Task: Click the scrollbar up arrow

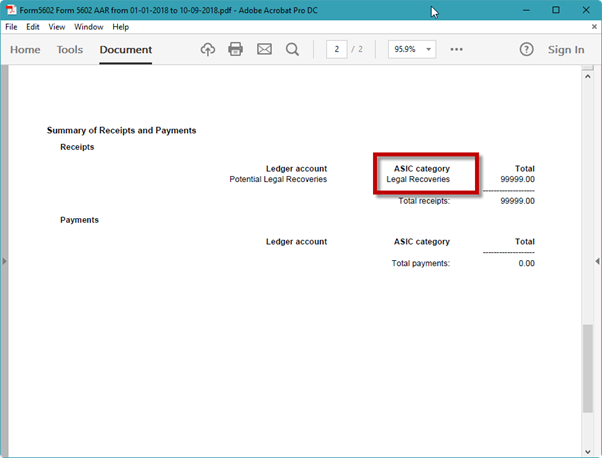Action: (x=587, y=74)
